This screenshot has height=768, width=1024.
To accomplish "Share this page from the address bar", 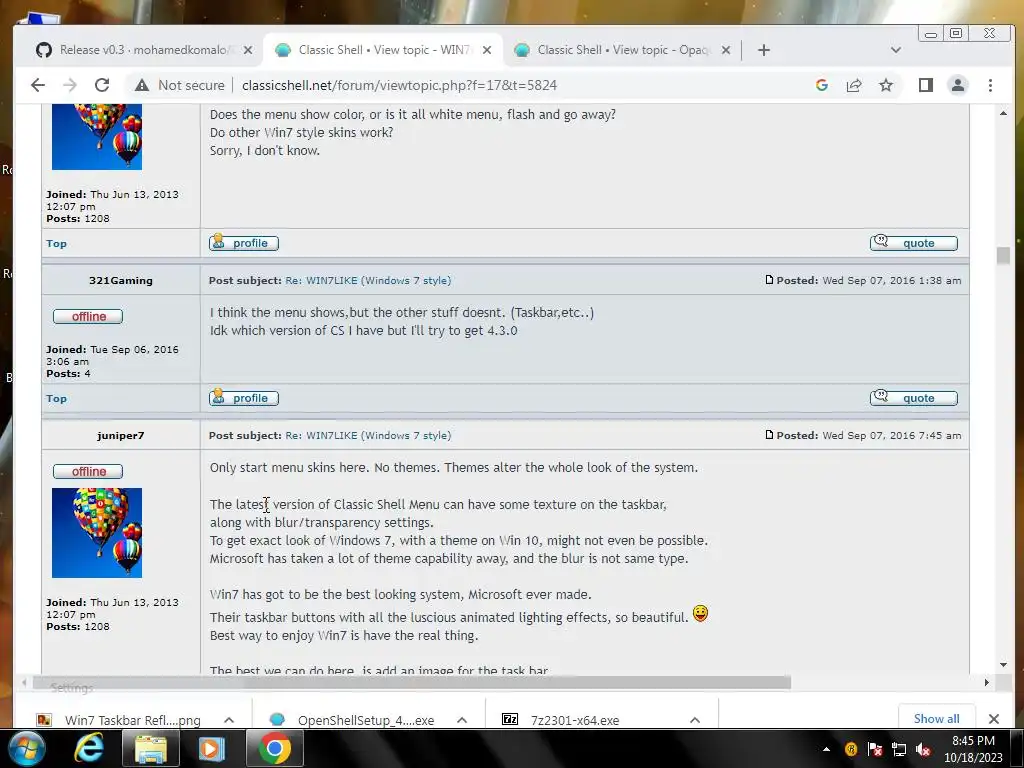I will pos(854,85).
